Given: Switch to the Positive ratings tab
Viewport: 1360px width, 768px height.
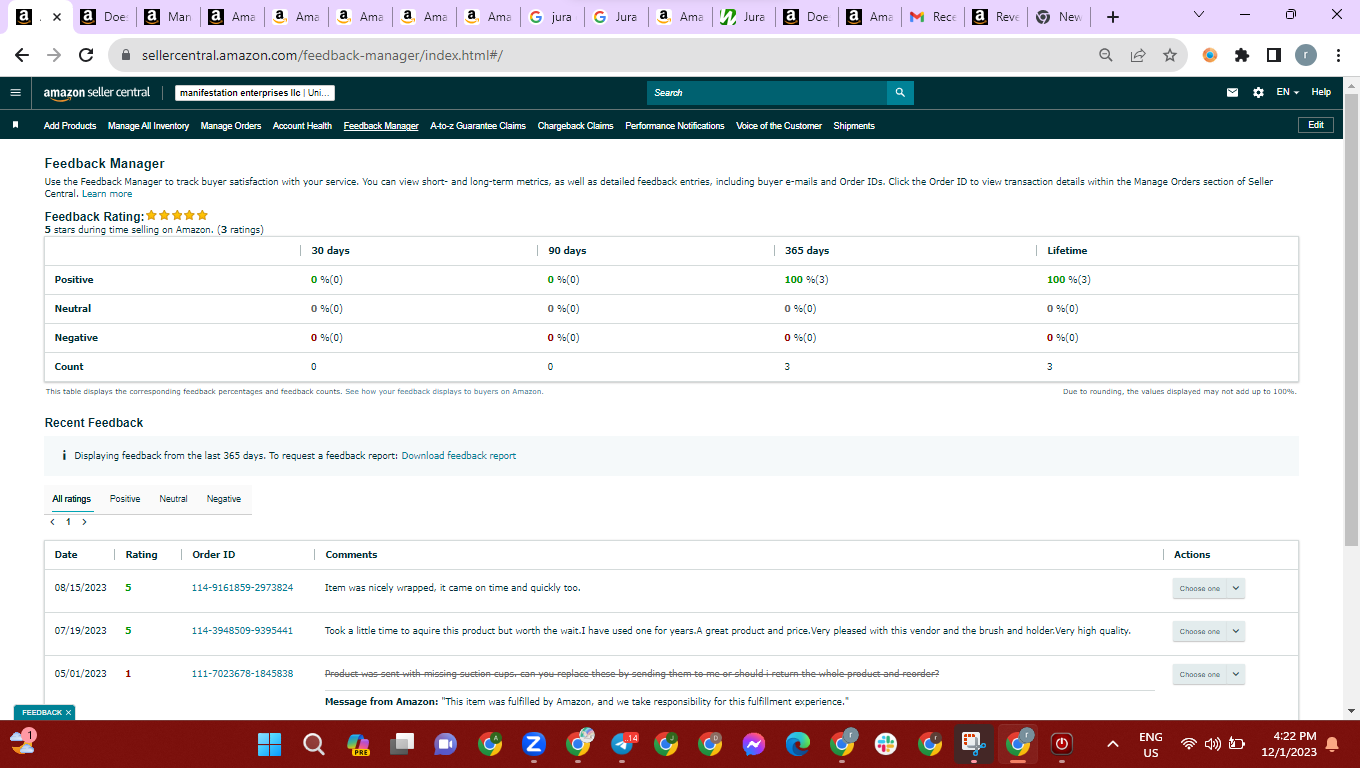Looking at the screenshot, I should pyautogui.click(x=125, y=499).
